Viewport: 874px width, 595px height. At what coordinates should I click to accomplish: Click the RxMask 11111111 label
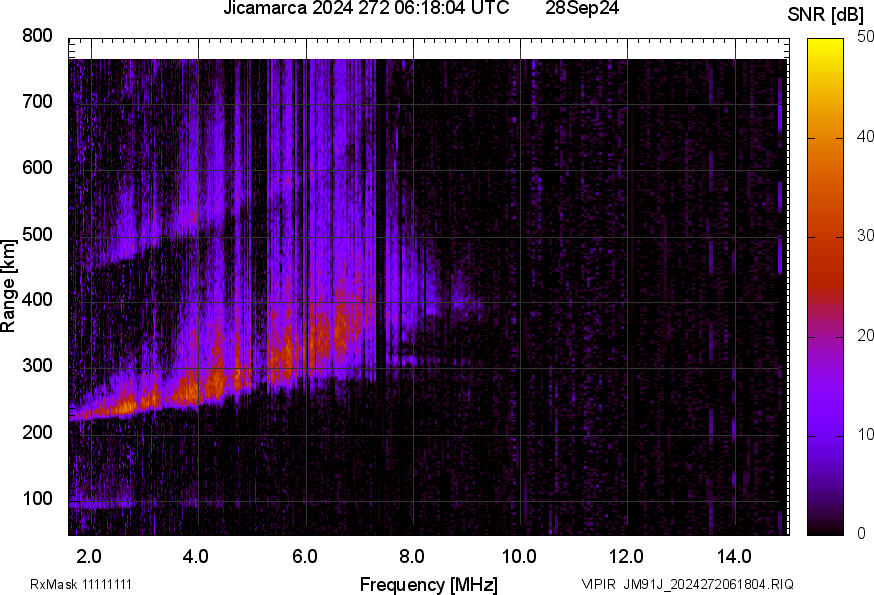81,584
